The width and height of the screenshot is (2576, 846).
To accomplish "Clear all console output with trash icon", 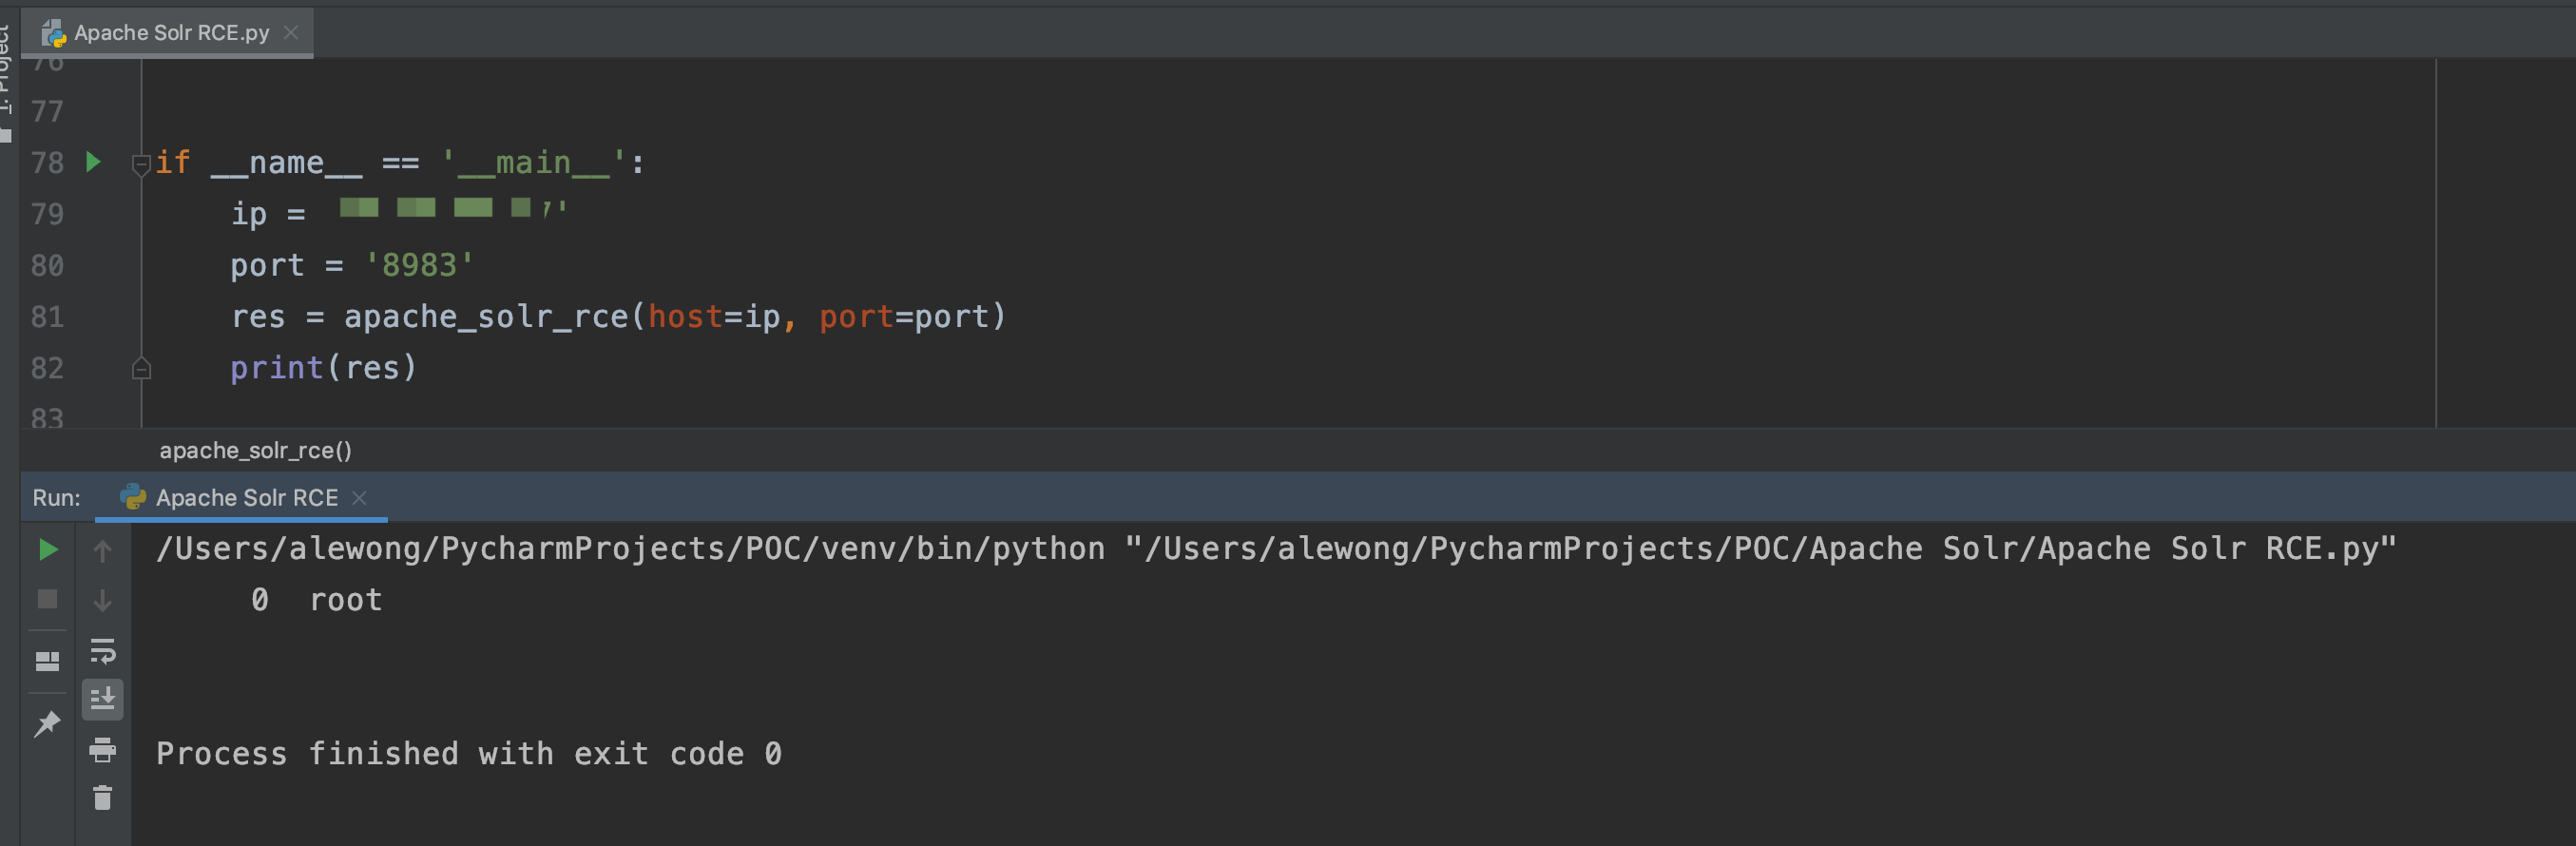I will click(102, 797).
